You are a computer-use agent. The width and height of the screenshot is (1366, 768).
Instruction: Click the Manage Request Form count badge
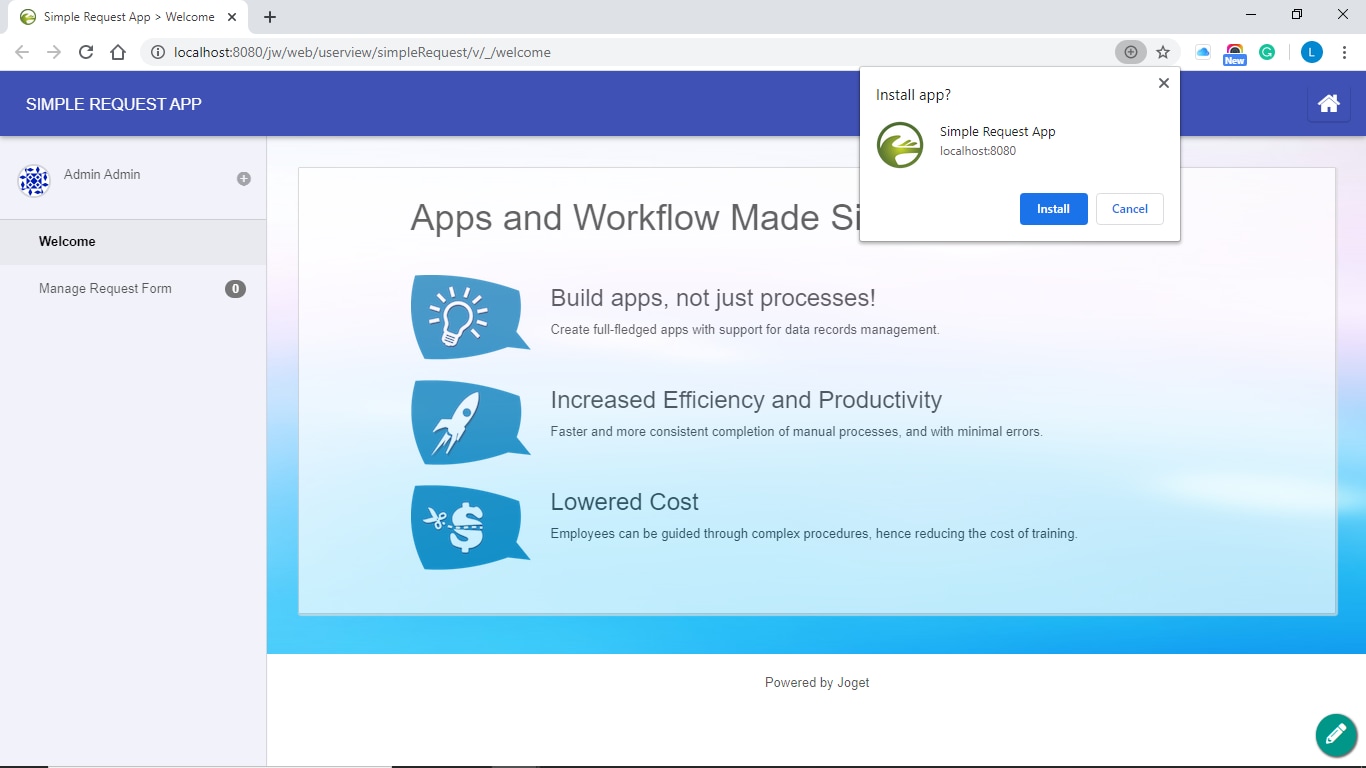pos(235,289)
